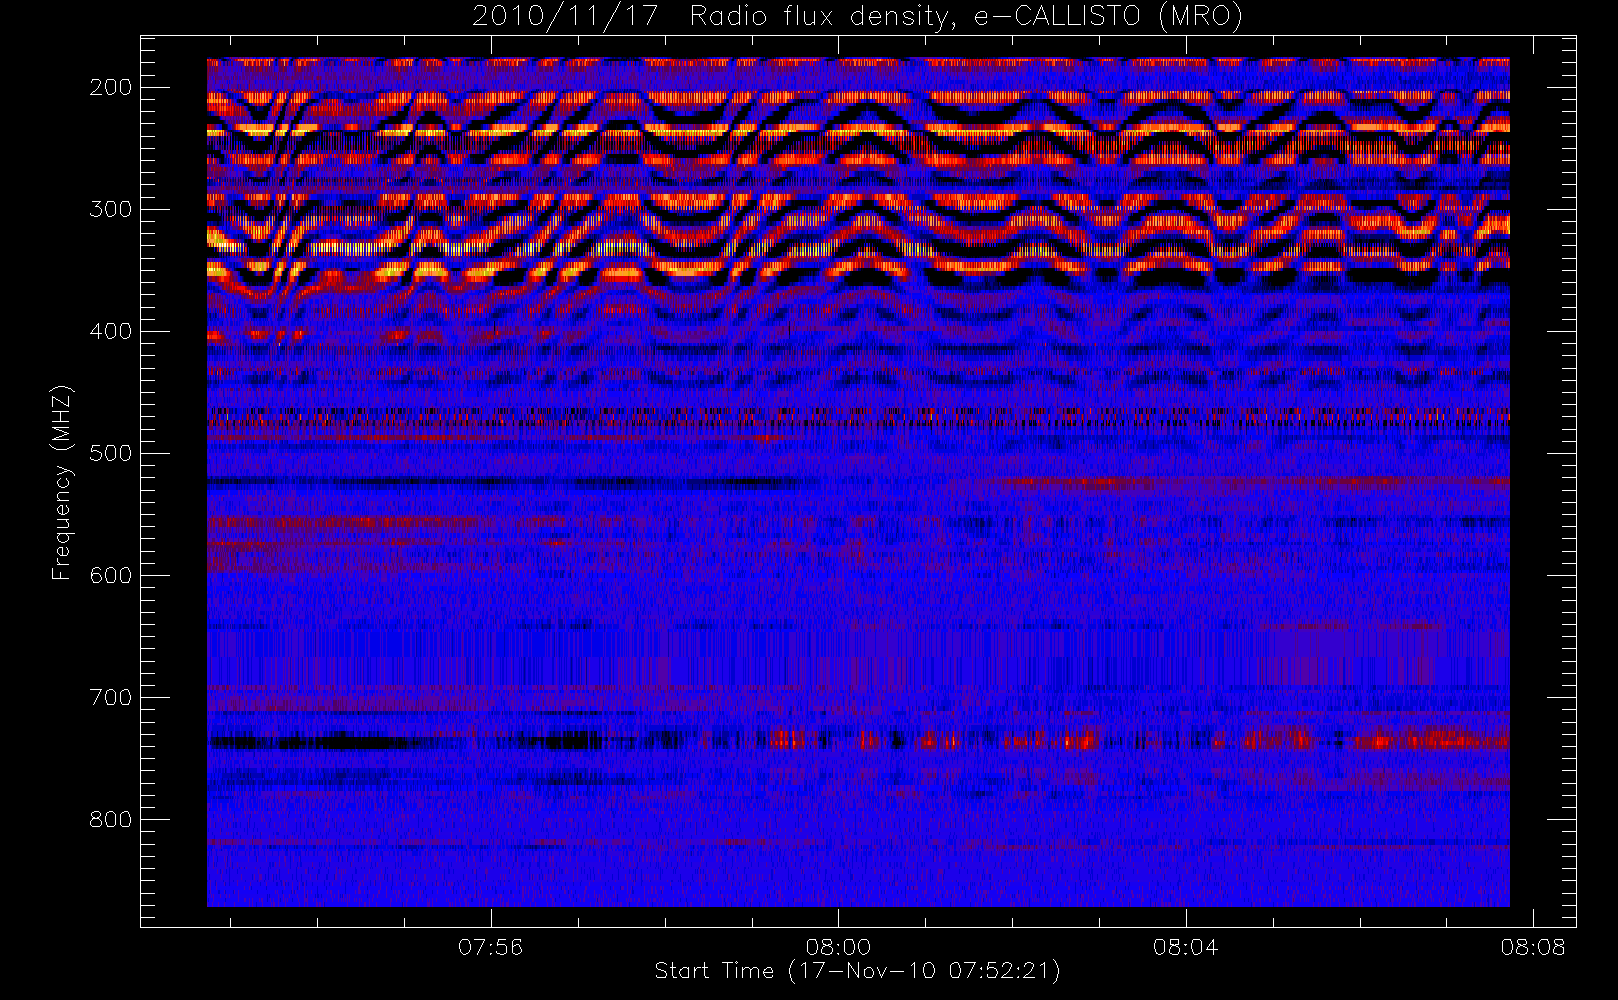The height and width of the screenshot is (1000, 1618).
Task: Click the 300 frequency tick label
Action: [111, 209]
